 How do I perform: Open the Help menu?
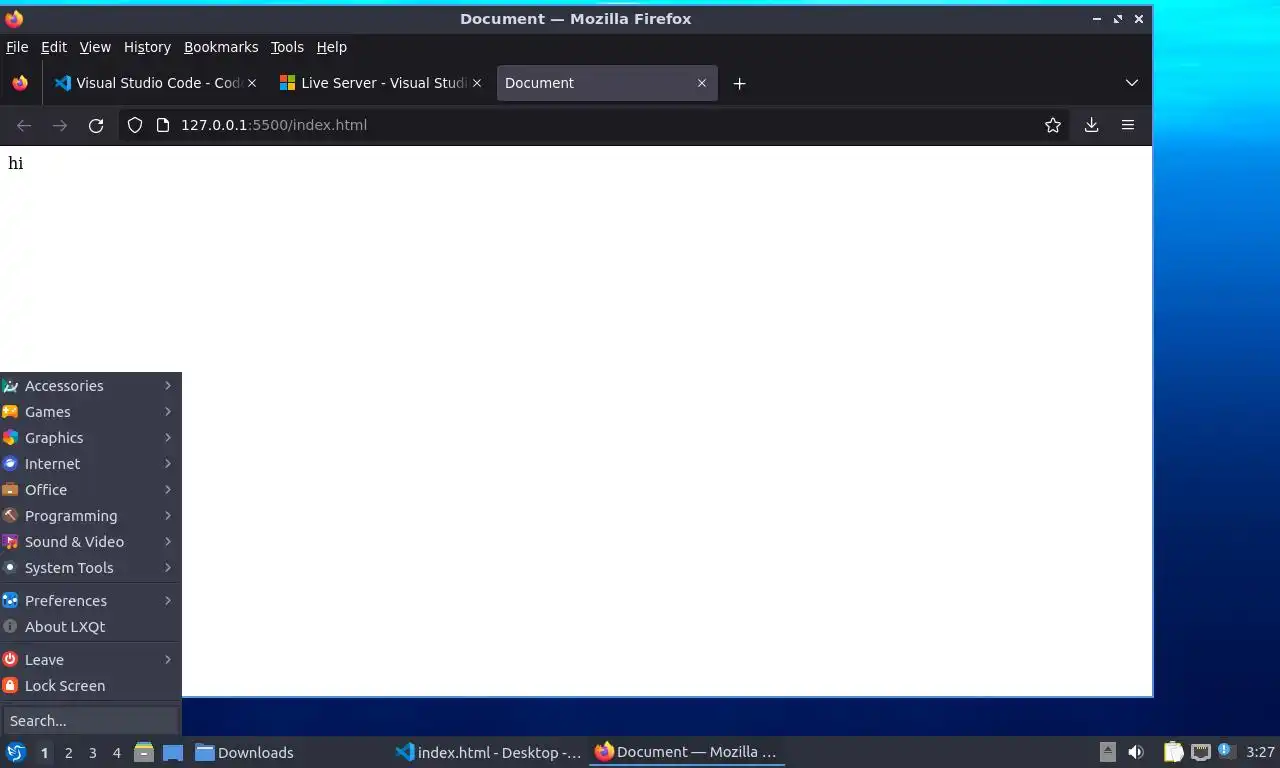pyautogui.click(x=332, y=47)
